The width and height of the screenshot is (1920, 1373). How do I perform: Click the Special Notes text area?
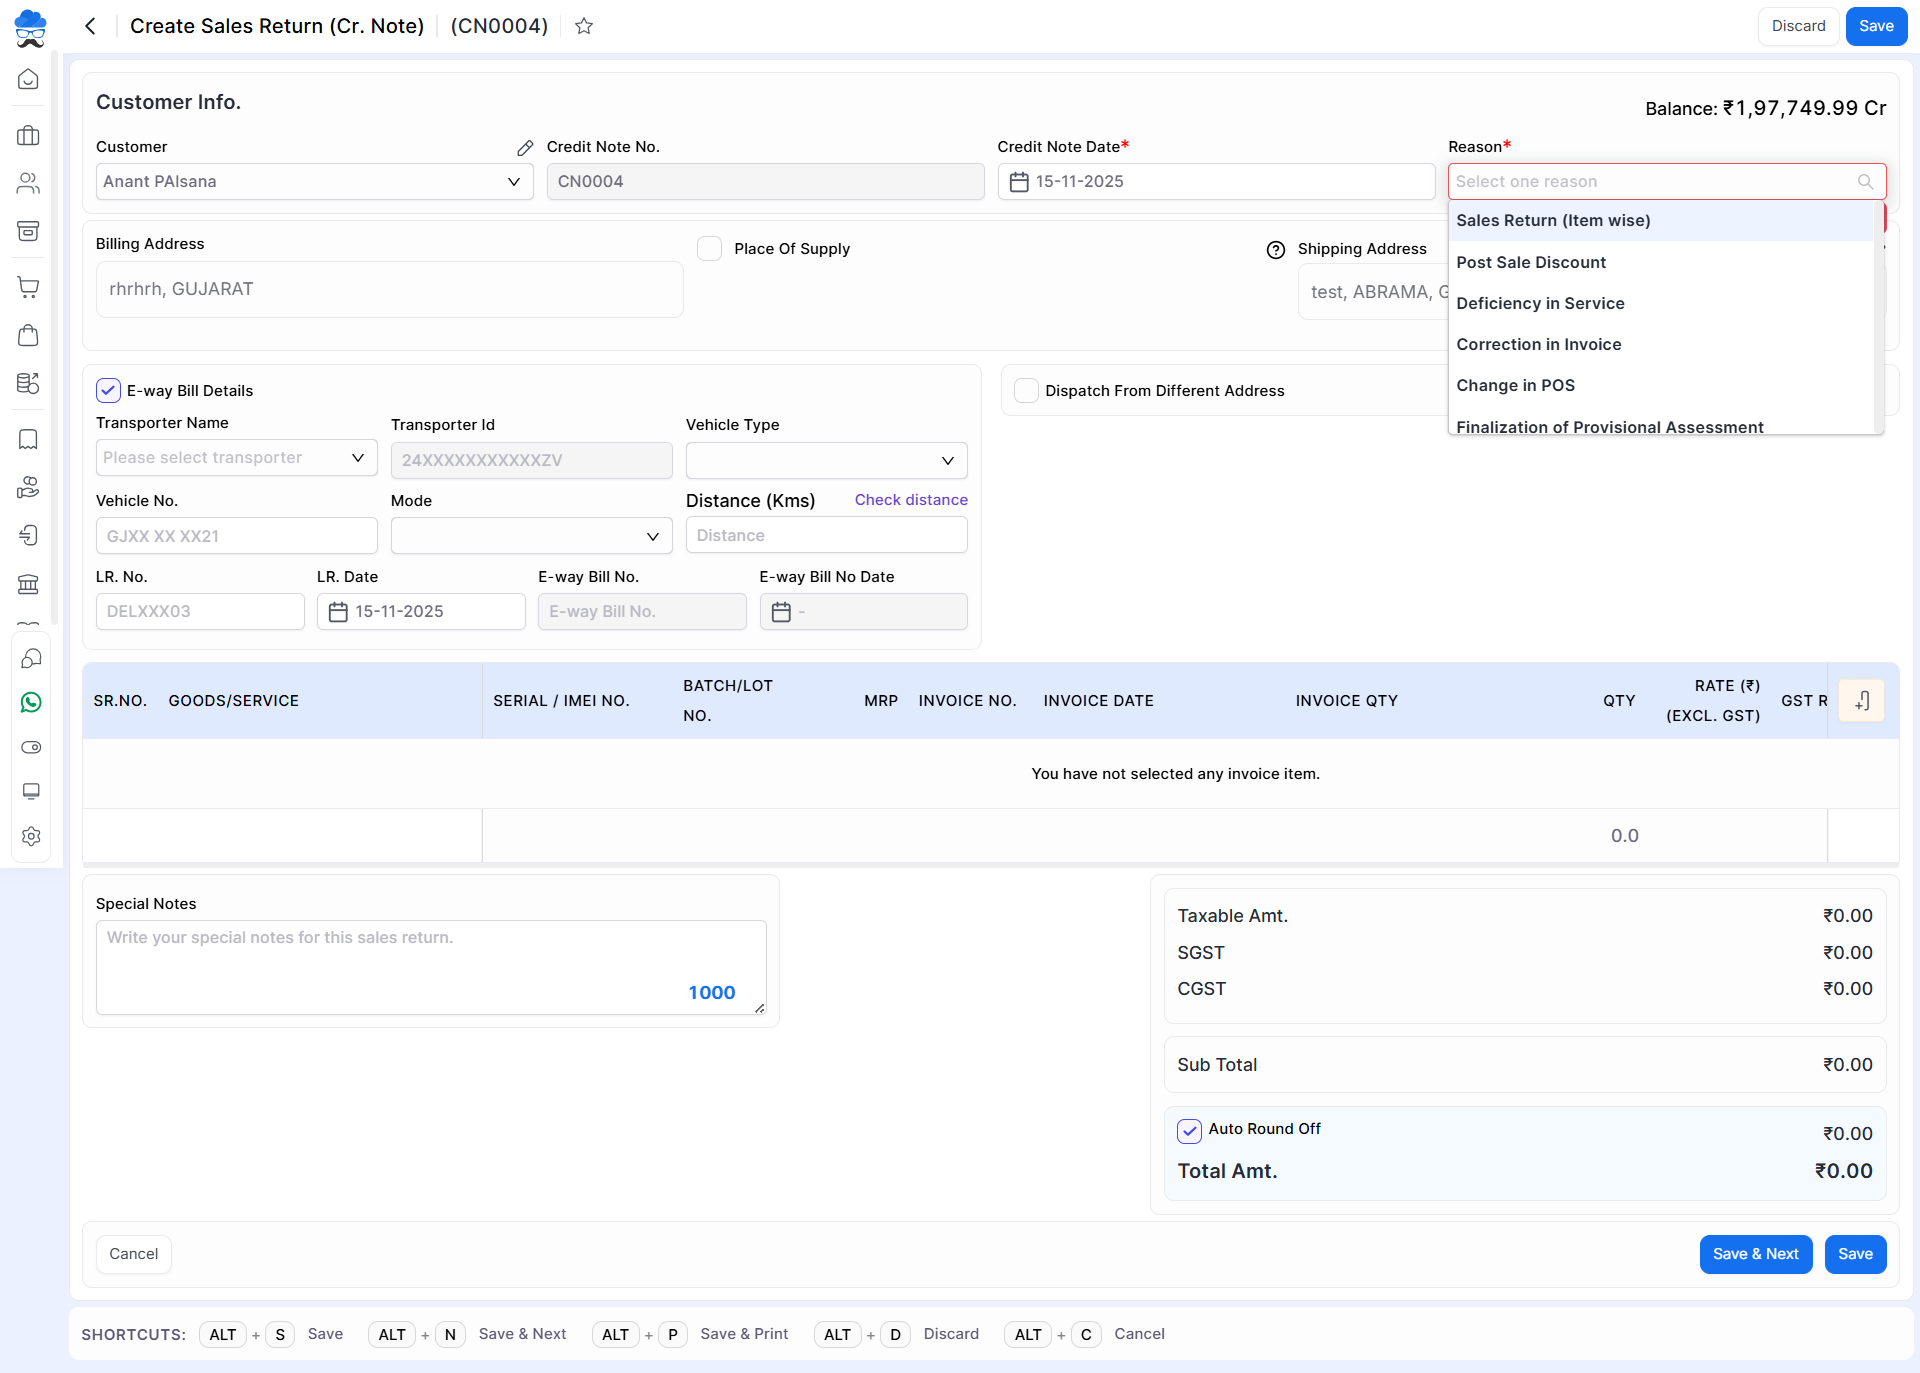click(430, 966)
